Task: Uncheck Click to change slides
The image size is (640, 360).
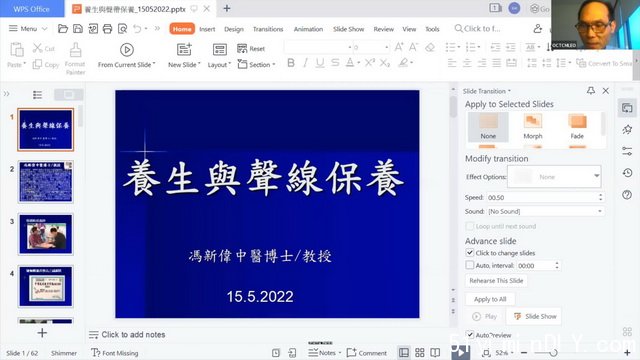Action: pyautogui.click(x=470, y=253)
